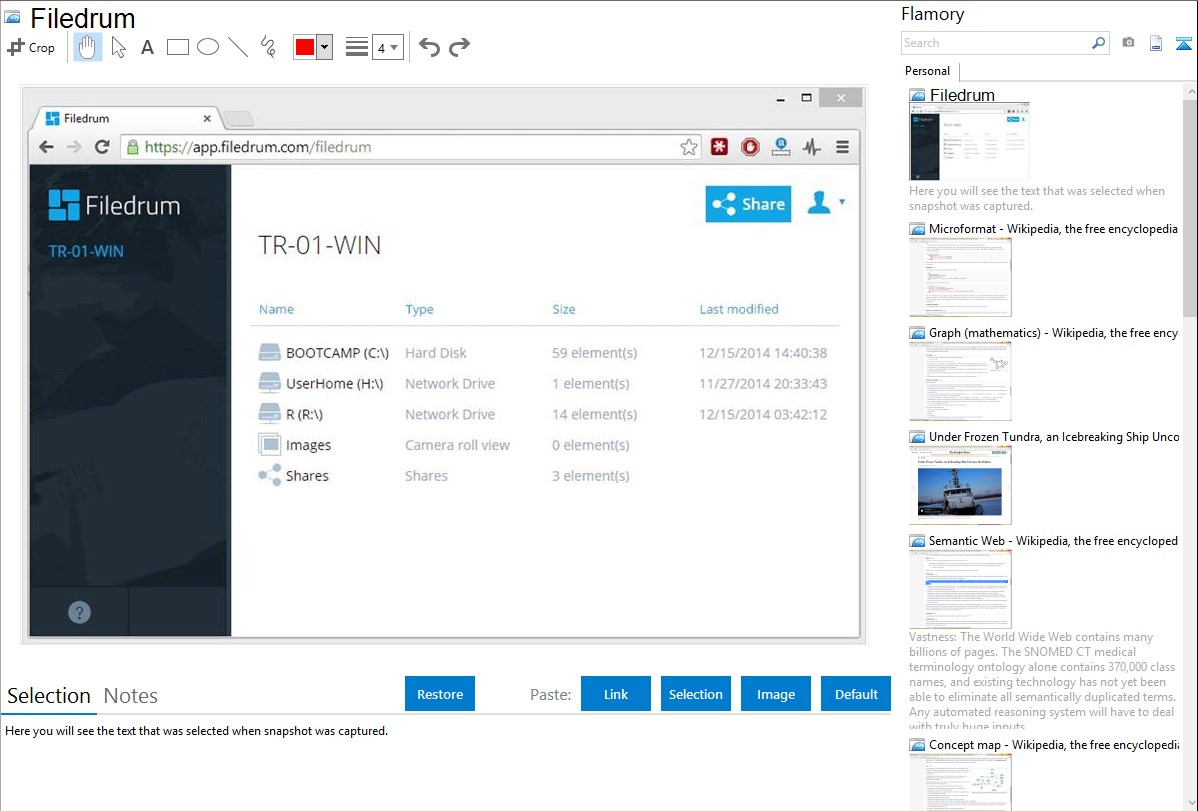Screen dimensions: 1198x811
Task: Click the document page icon in Flamory
Action: point(1156,43)
